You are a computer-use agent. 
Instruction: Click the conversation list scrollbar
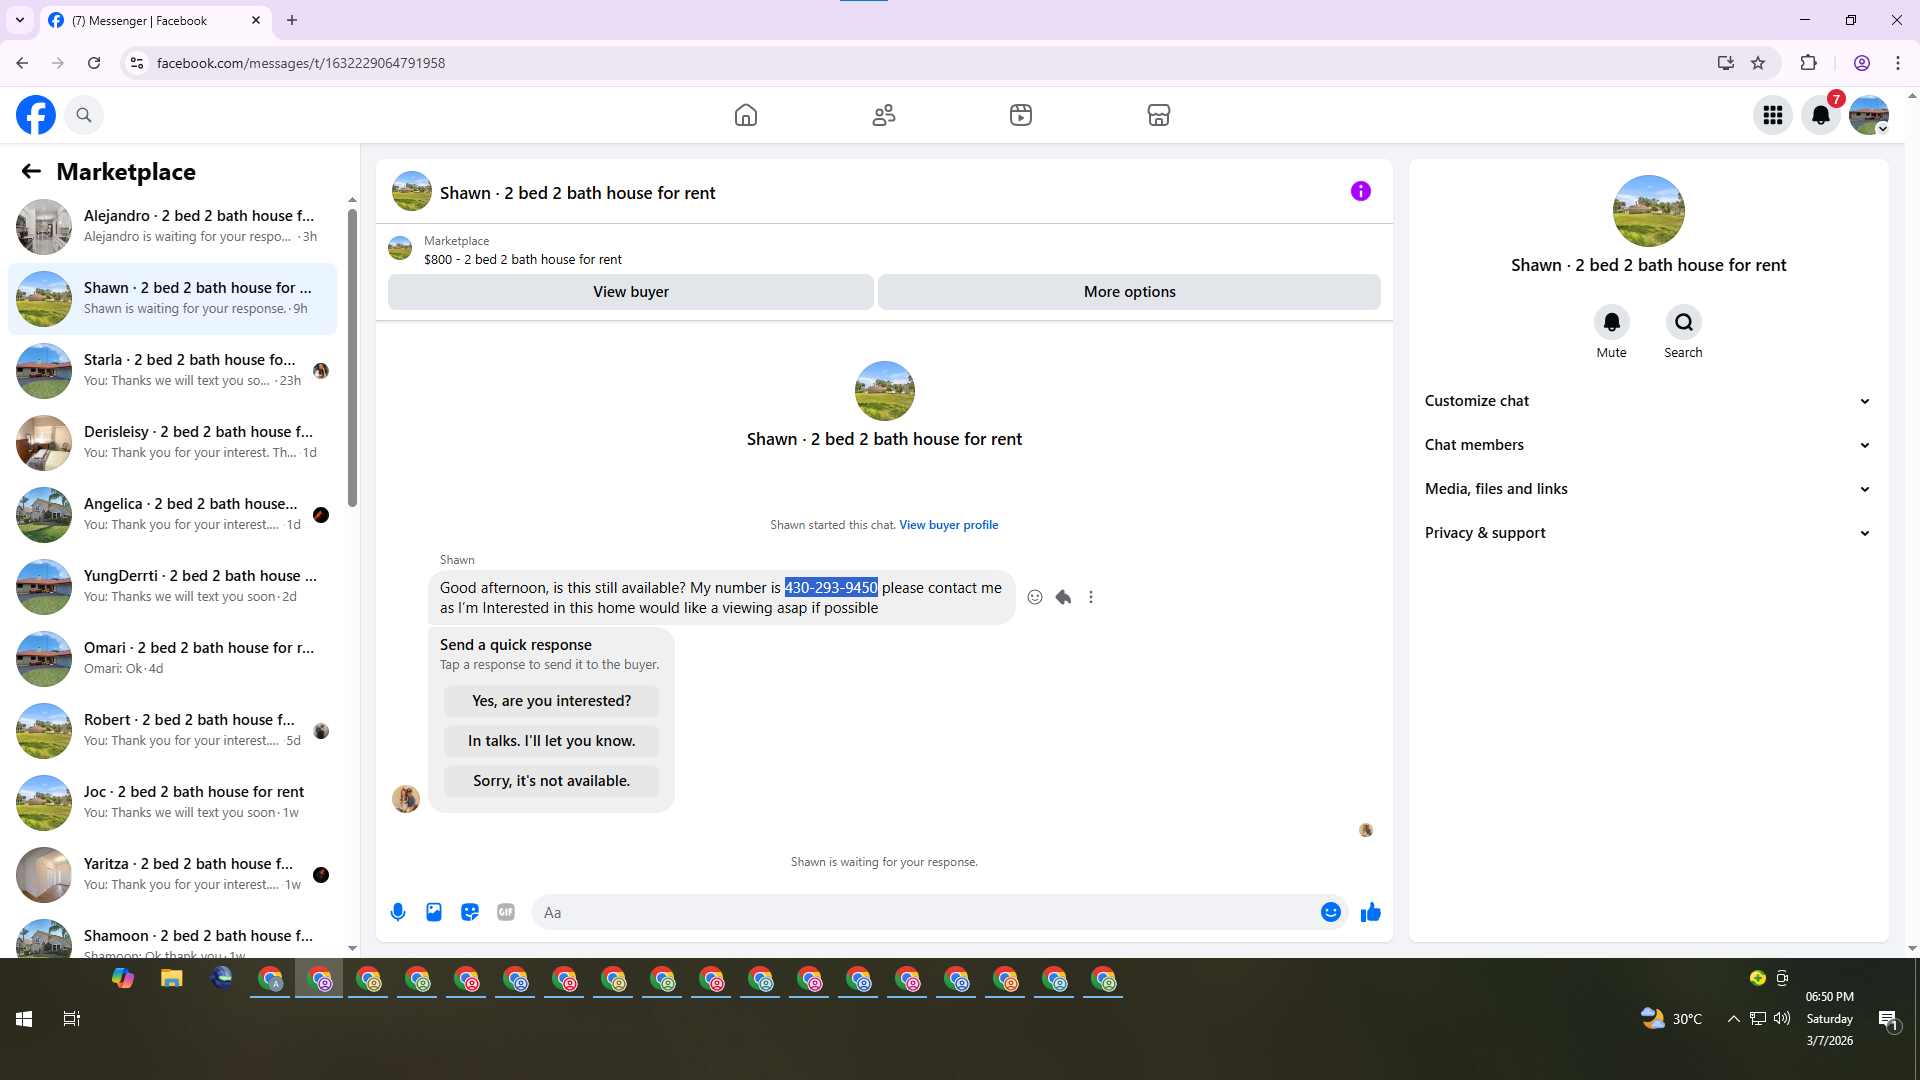click(x=352, y=358)
